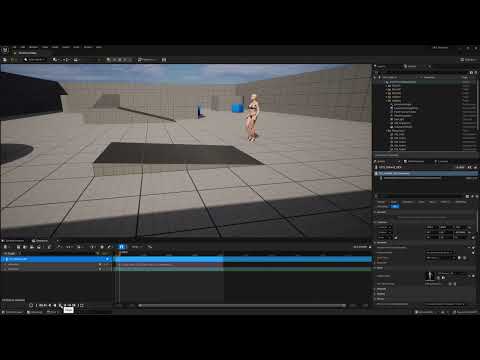
Task: Switch to the Details tab
Action: 381,162
